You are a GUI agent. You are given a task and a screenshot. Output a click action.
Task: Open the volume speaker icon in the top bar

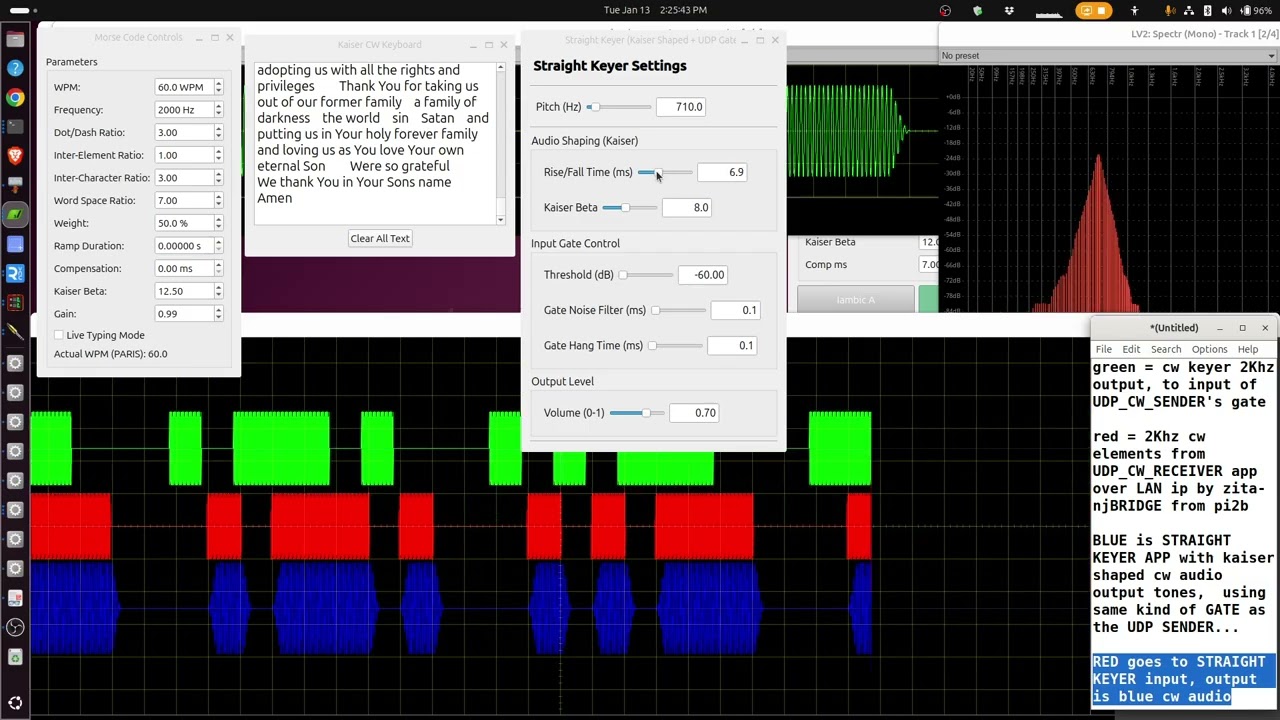1227,10
